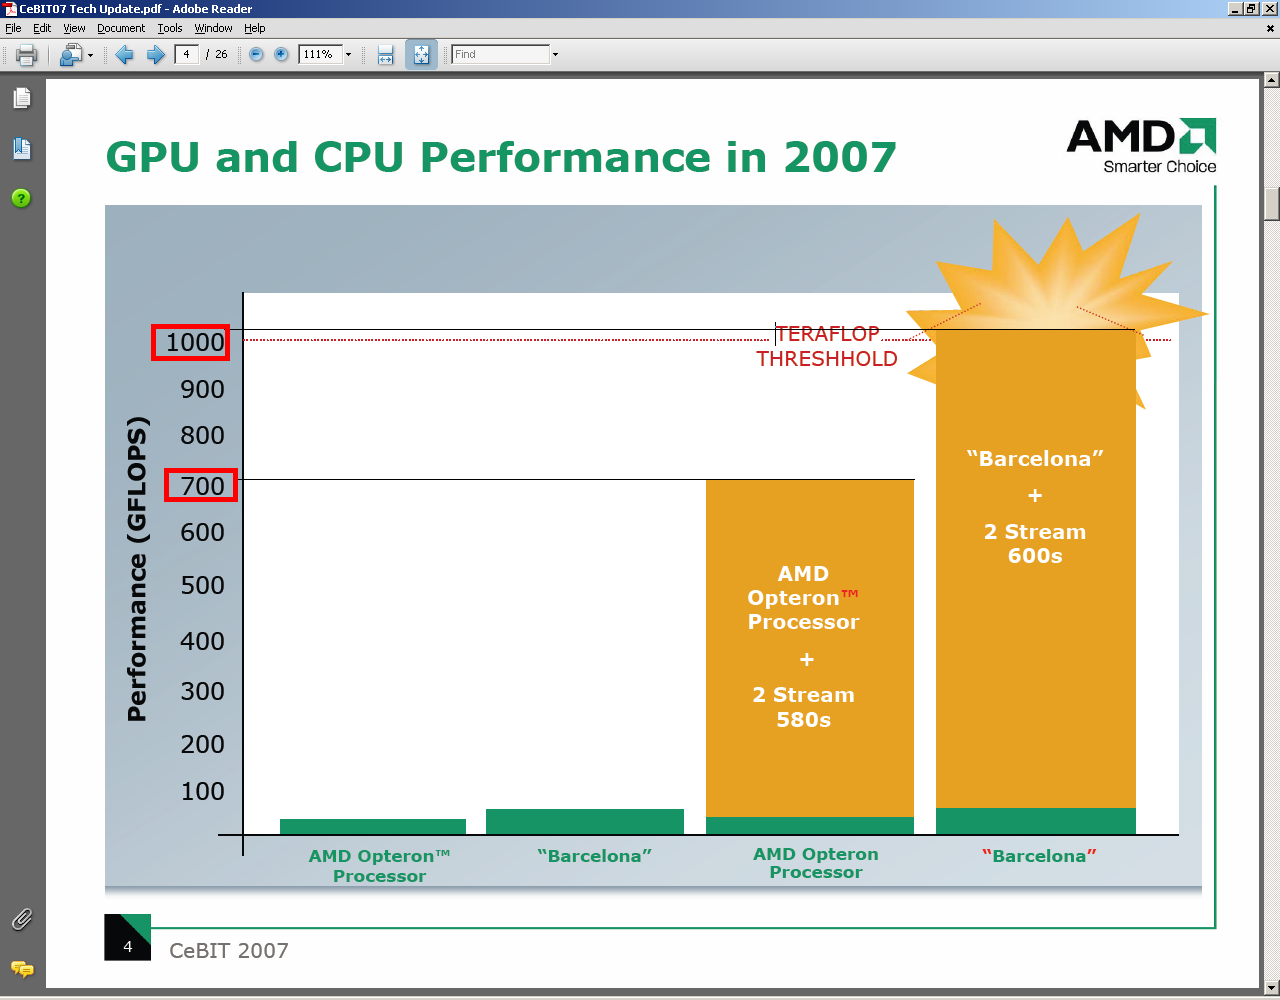Click the green How To help icon
The image size is (1280, 1000).
click(x=21, y=198)
